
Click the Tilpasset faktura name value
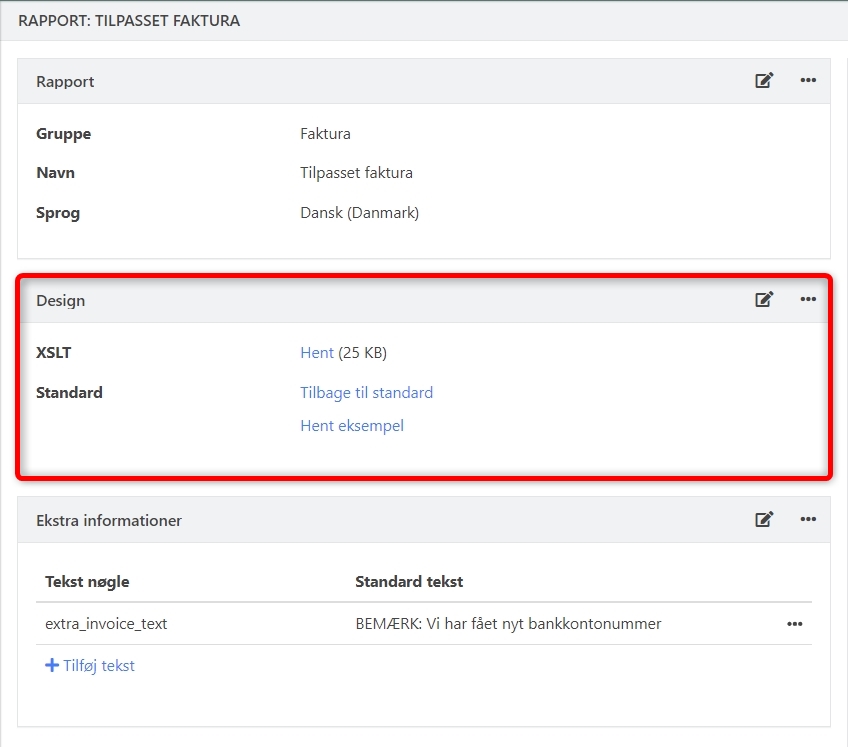(356, 173)
